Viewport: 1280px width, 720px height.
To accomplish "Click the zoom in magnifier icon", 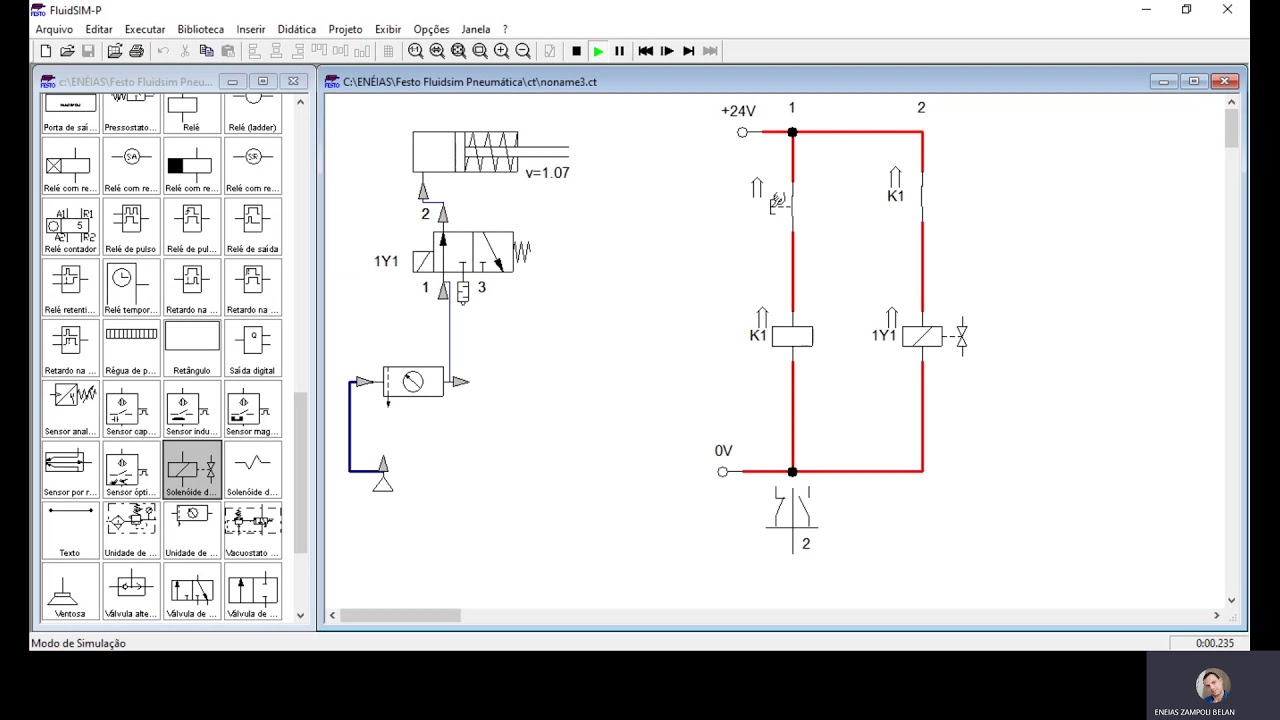I will tap(501, 51).
